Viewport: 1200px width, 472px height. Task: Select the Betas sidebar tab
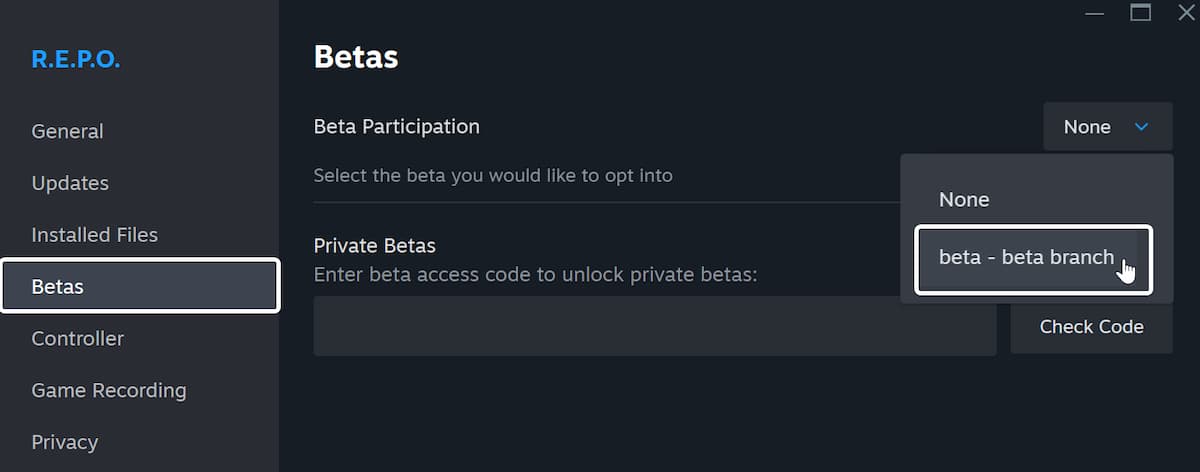[140, 286]
